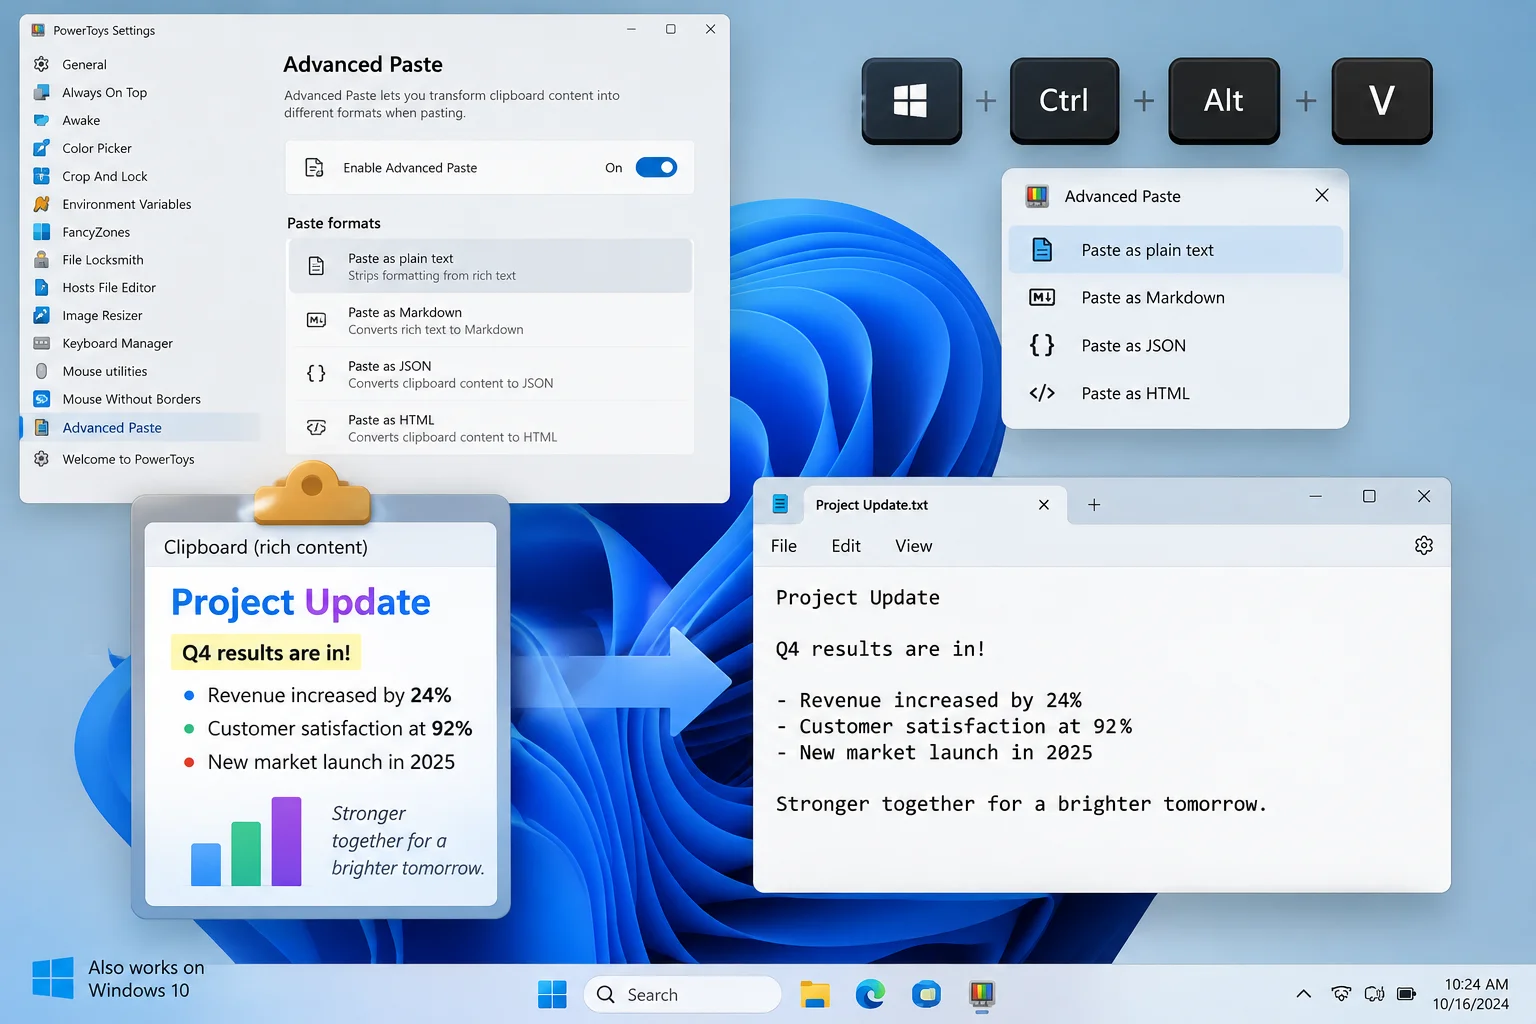Screen dimensions: 1536x1024
Task: Click the File Locksmith lock icon
Action: [41, 259]
